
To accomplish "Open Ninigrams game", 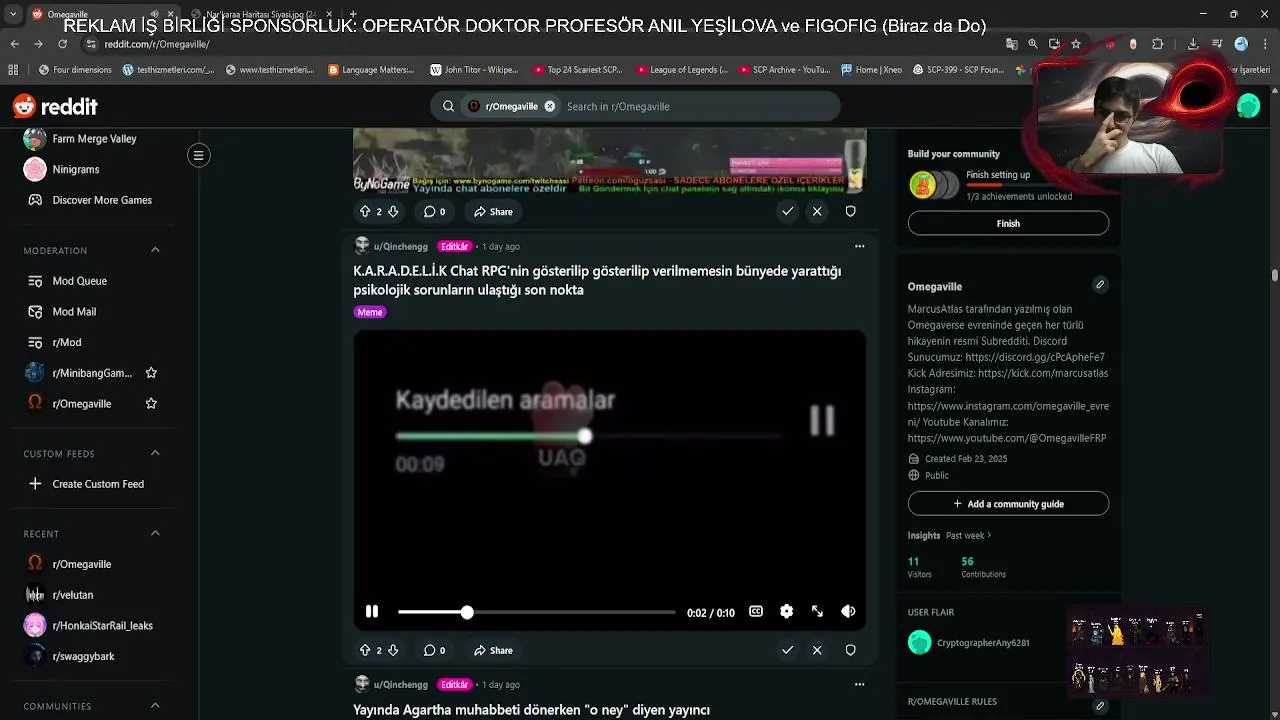I will tap(75, 169).
